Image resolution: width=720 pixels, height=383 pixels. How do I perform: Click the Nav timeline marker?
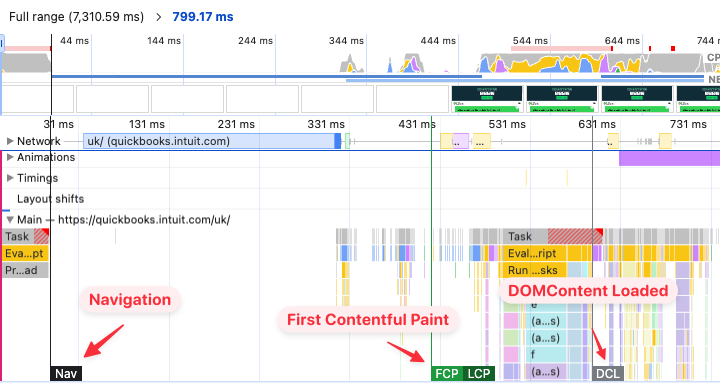coord(66,374)
